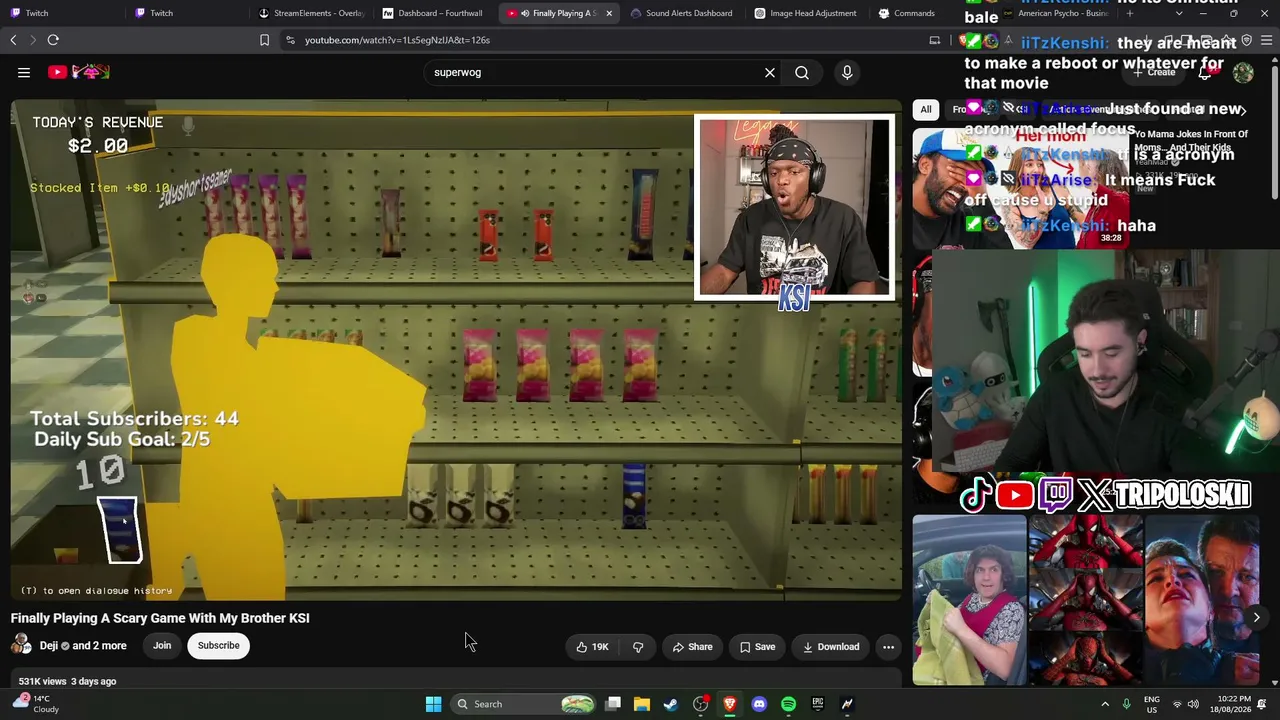Click the video title Finally Playing A Scary Game

160,618
